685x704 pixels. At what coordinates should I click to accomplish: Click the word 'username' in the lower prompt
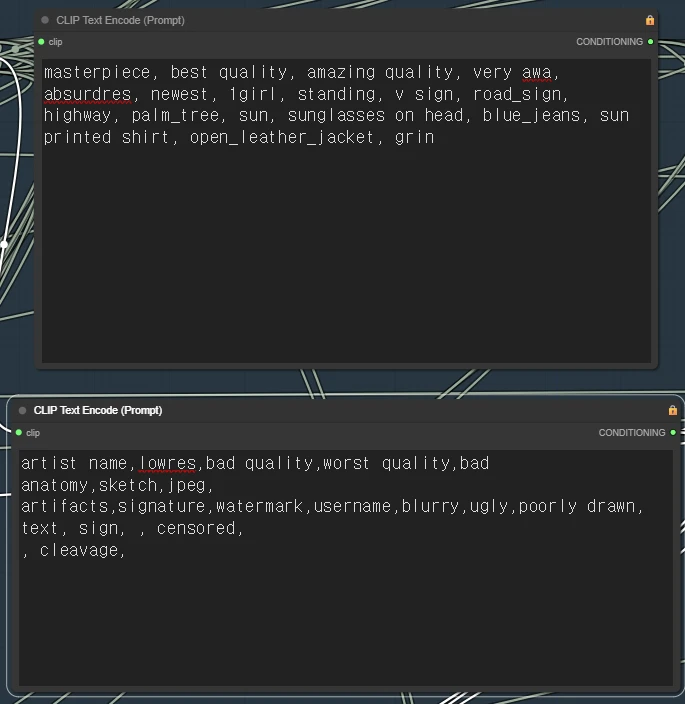[x=352, y=506]
